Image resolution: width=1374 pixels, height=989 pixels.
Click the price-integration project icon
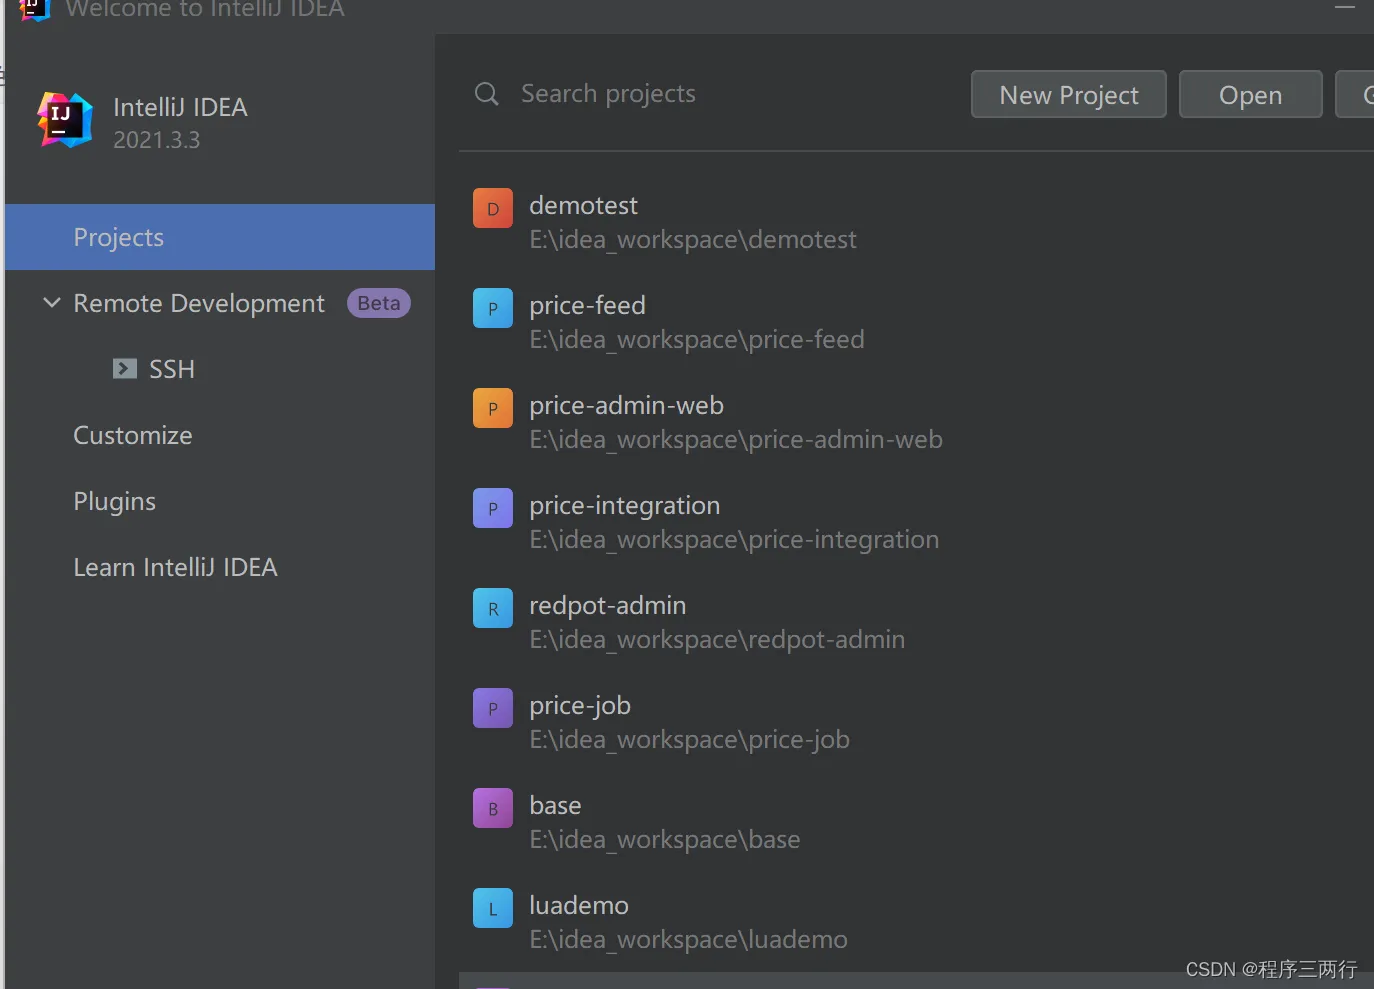pos(493,508)
